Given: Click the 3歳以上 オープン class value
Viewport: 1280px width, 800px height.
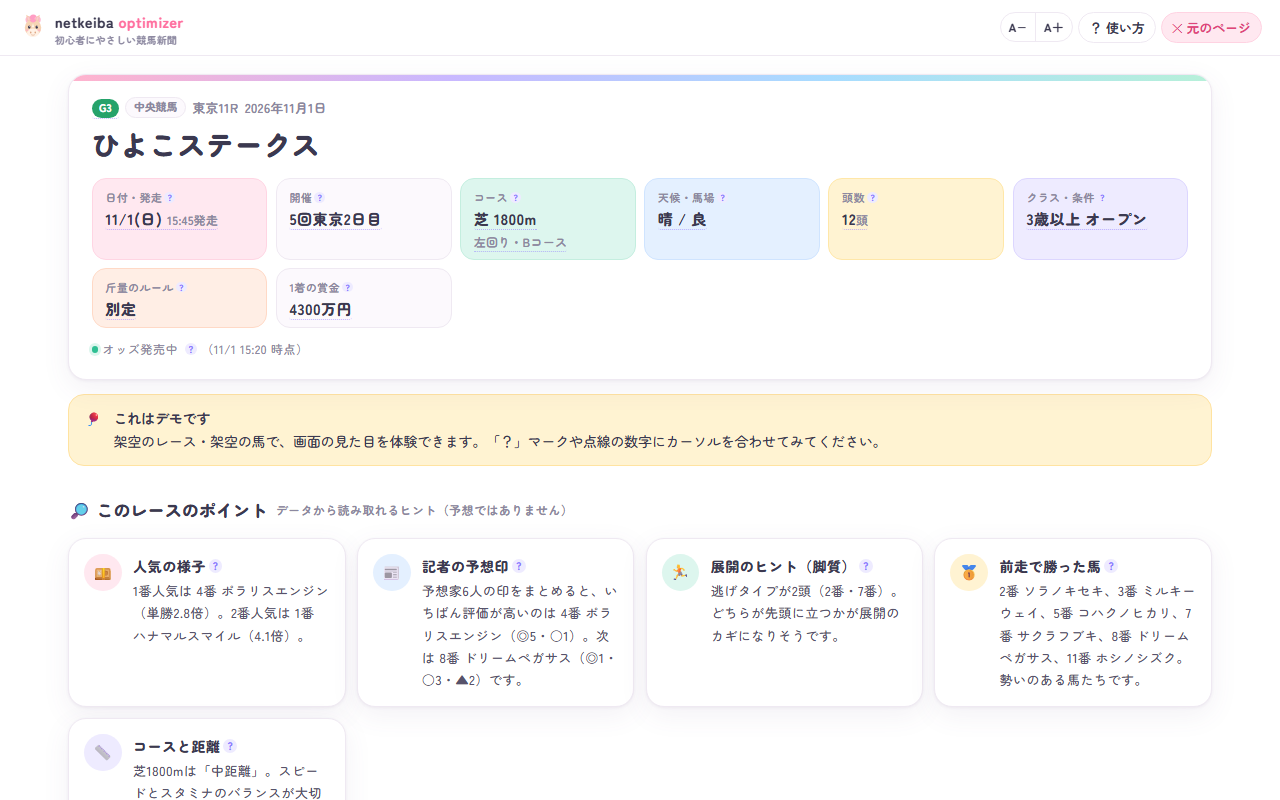Looking at the screenshot, I should tap(1086, 220).
